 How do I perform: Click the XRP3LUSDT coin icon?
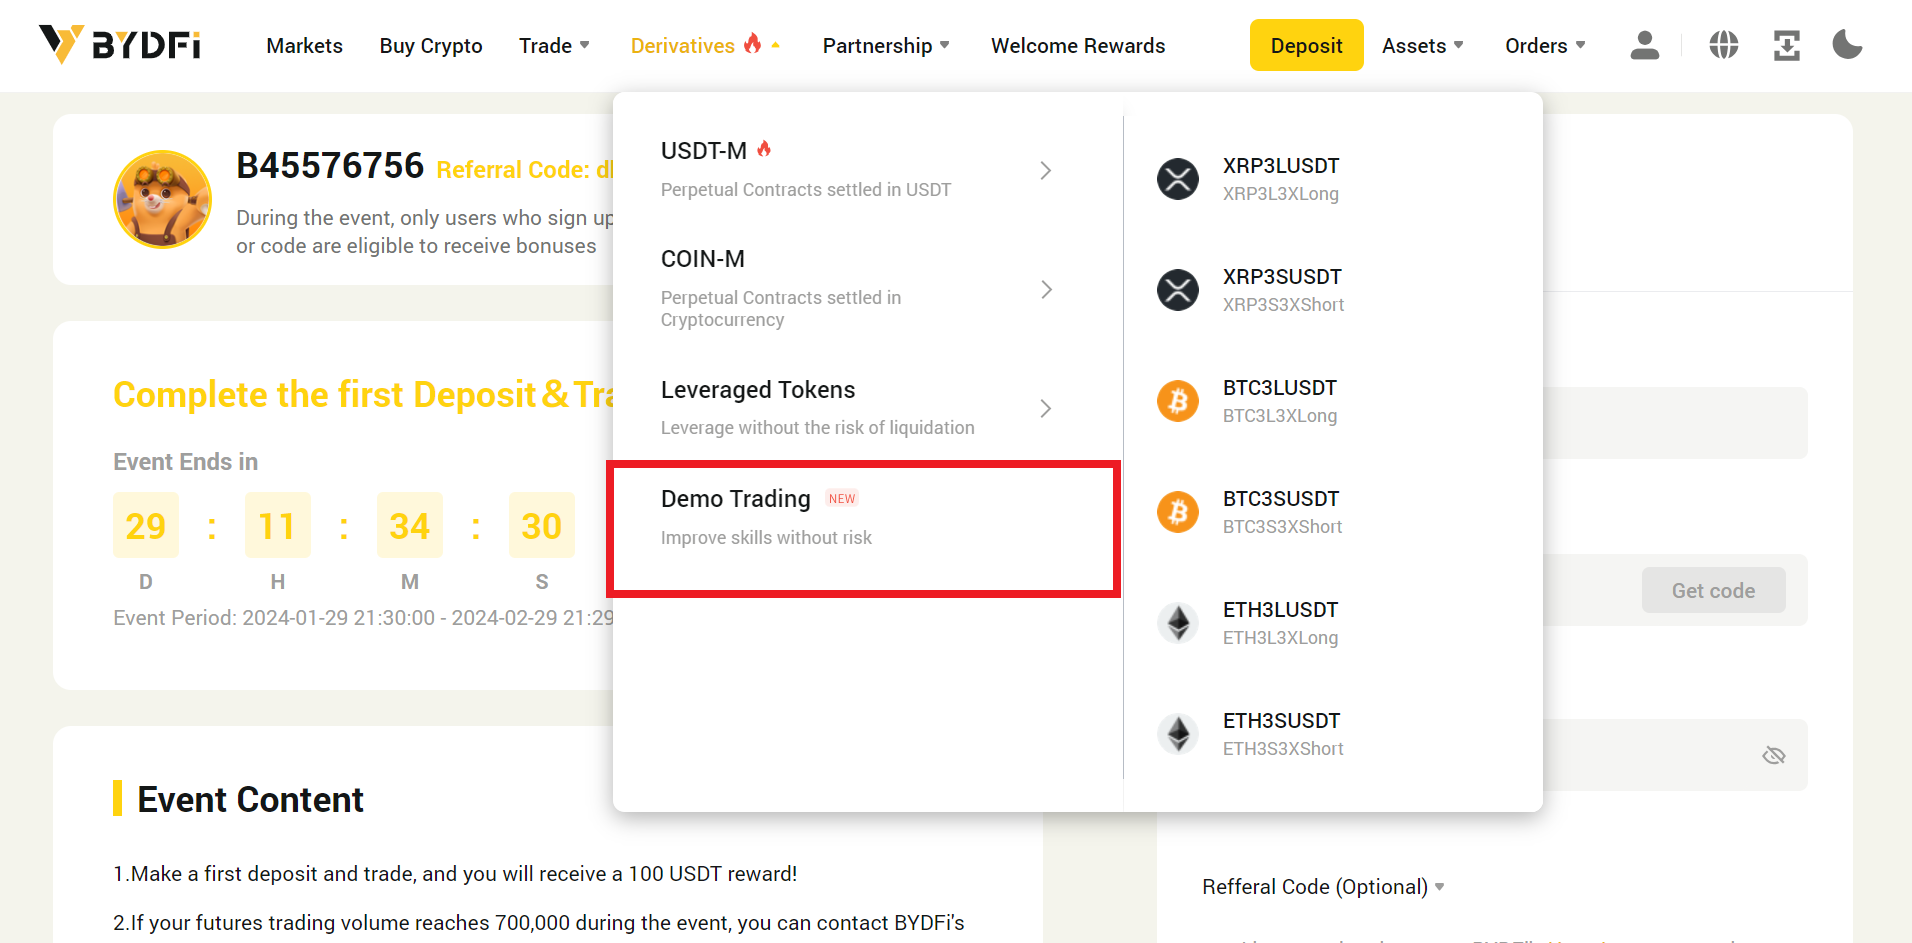pyautogui.click(x=1178, y=179)
